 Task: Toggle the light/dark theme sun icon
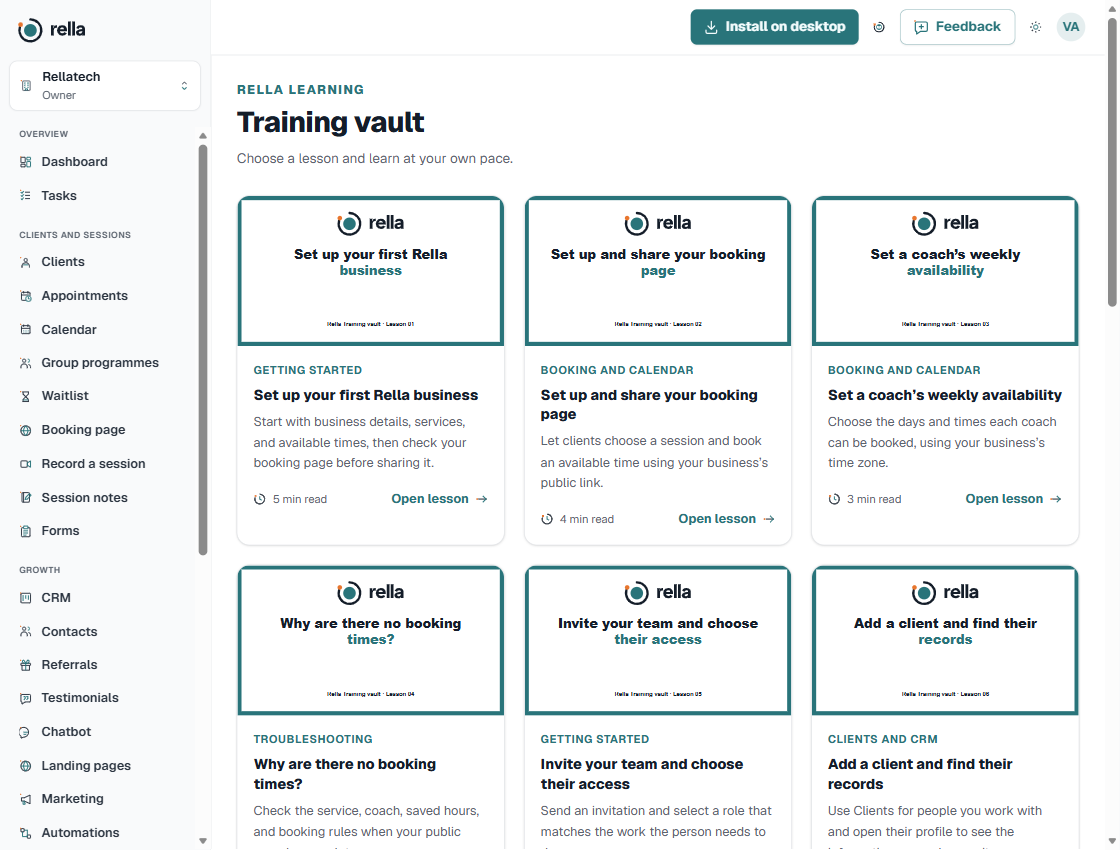point(1036,27)
